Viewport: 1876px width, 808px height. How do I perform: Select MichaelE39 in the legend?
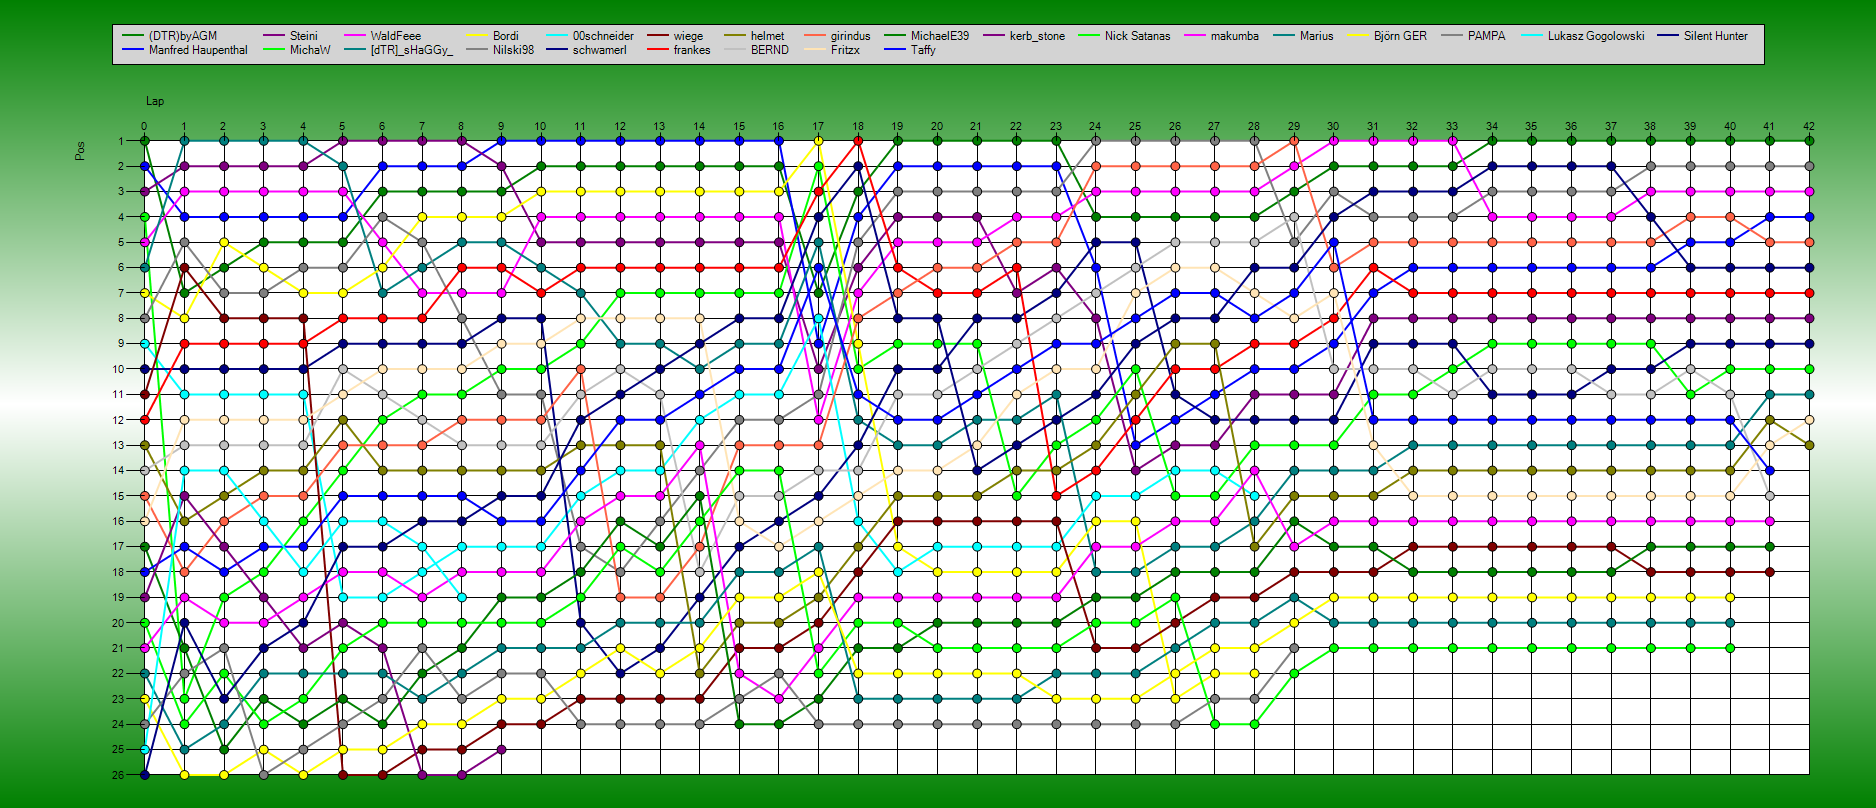point(940,36)
